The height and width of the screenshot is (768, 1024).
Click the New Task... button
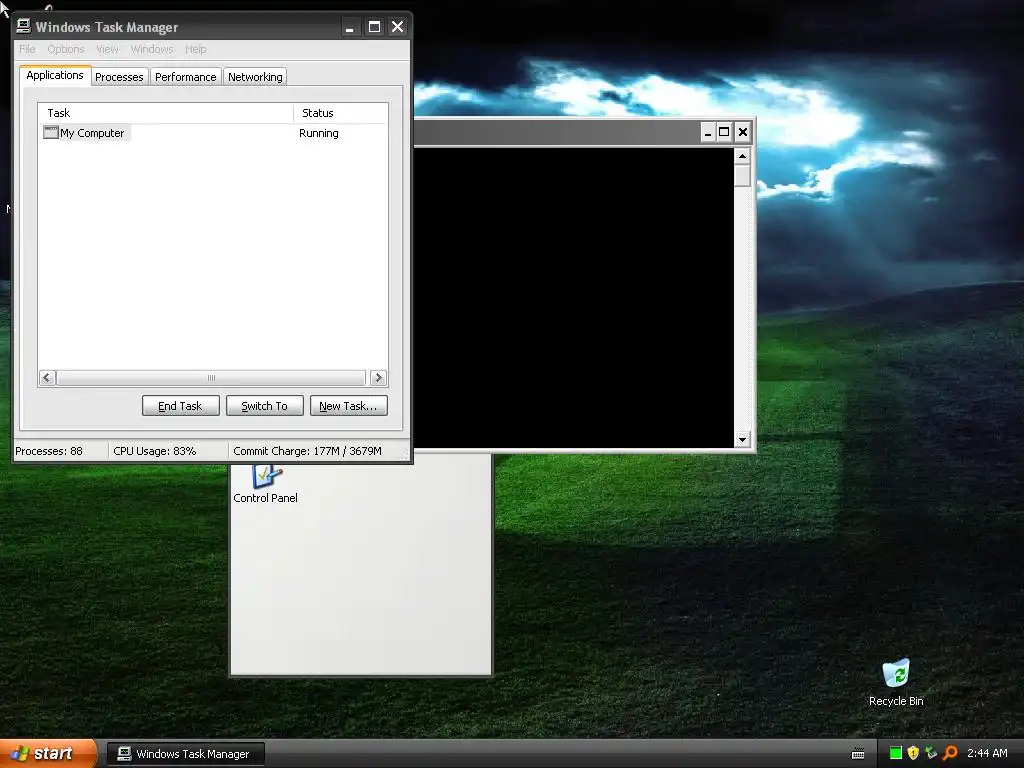click(349, 406)
